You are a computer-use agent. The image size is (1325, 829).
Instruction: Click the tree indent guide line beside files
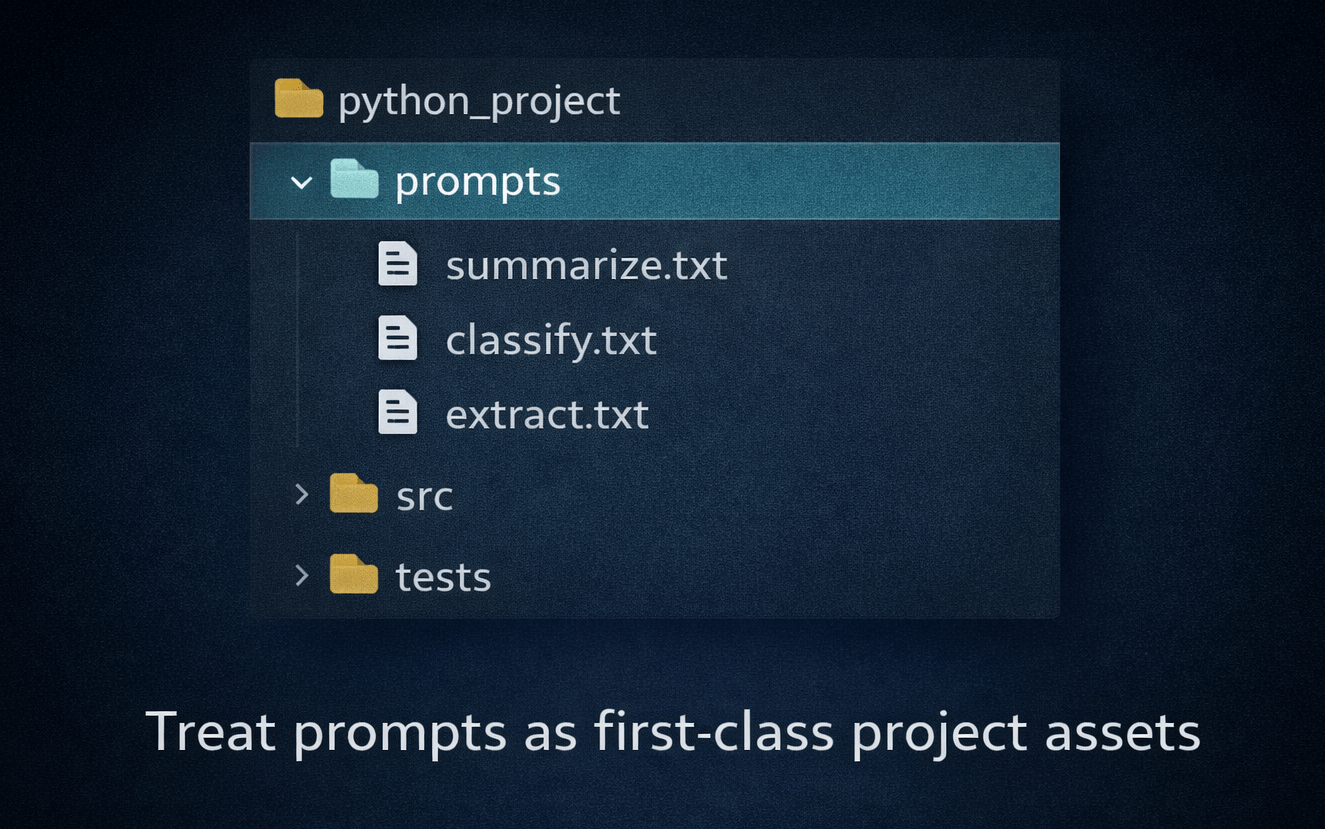tap(298, 340)
